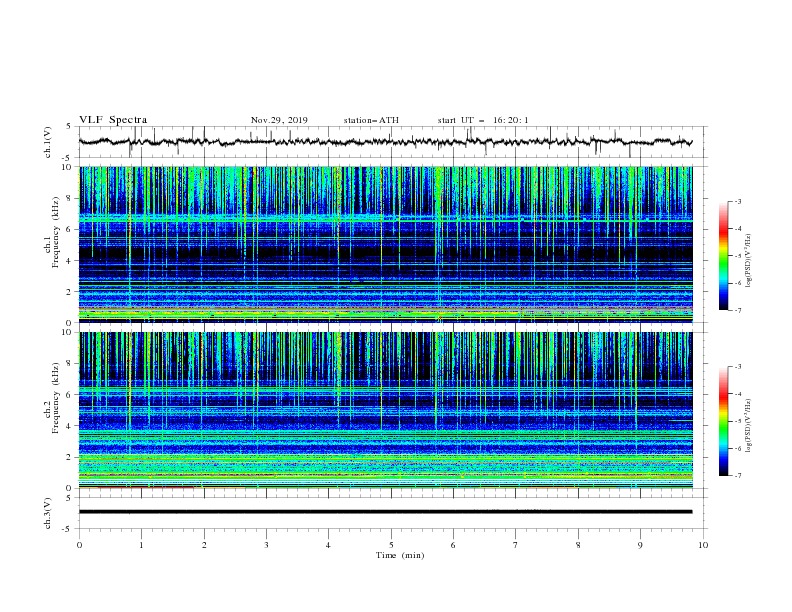
Task: Click the ch.2 frequency axis "2" tick label
Action: 69,456
